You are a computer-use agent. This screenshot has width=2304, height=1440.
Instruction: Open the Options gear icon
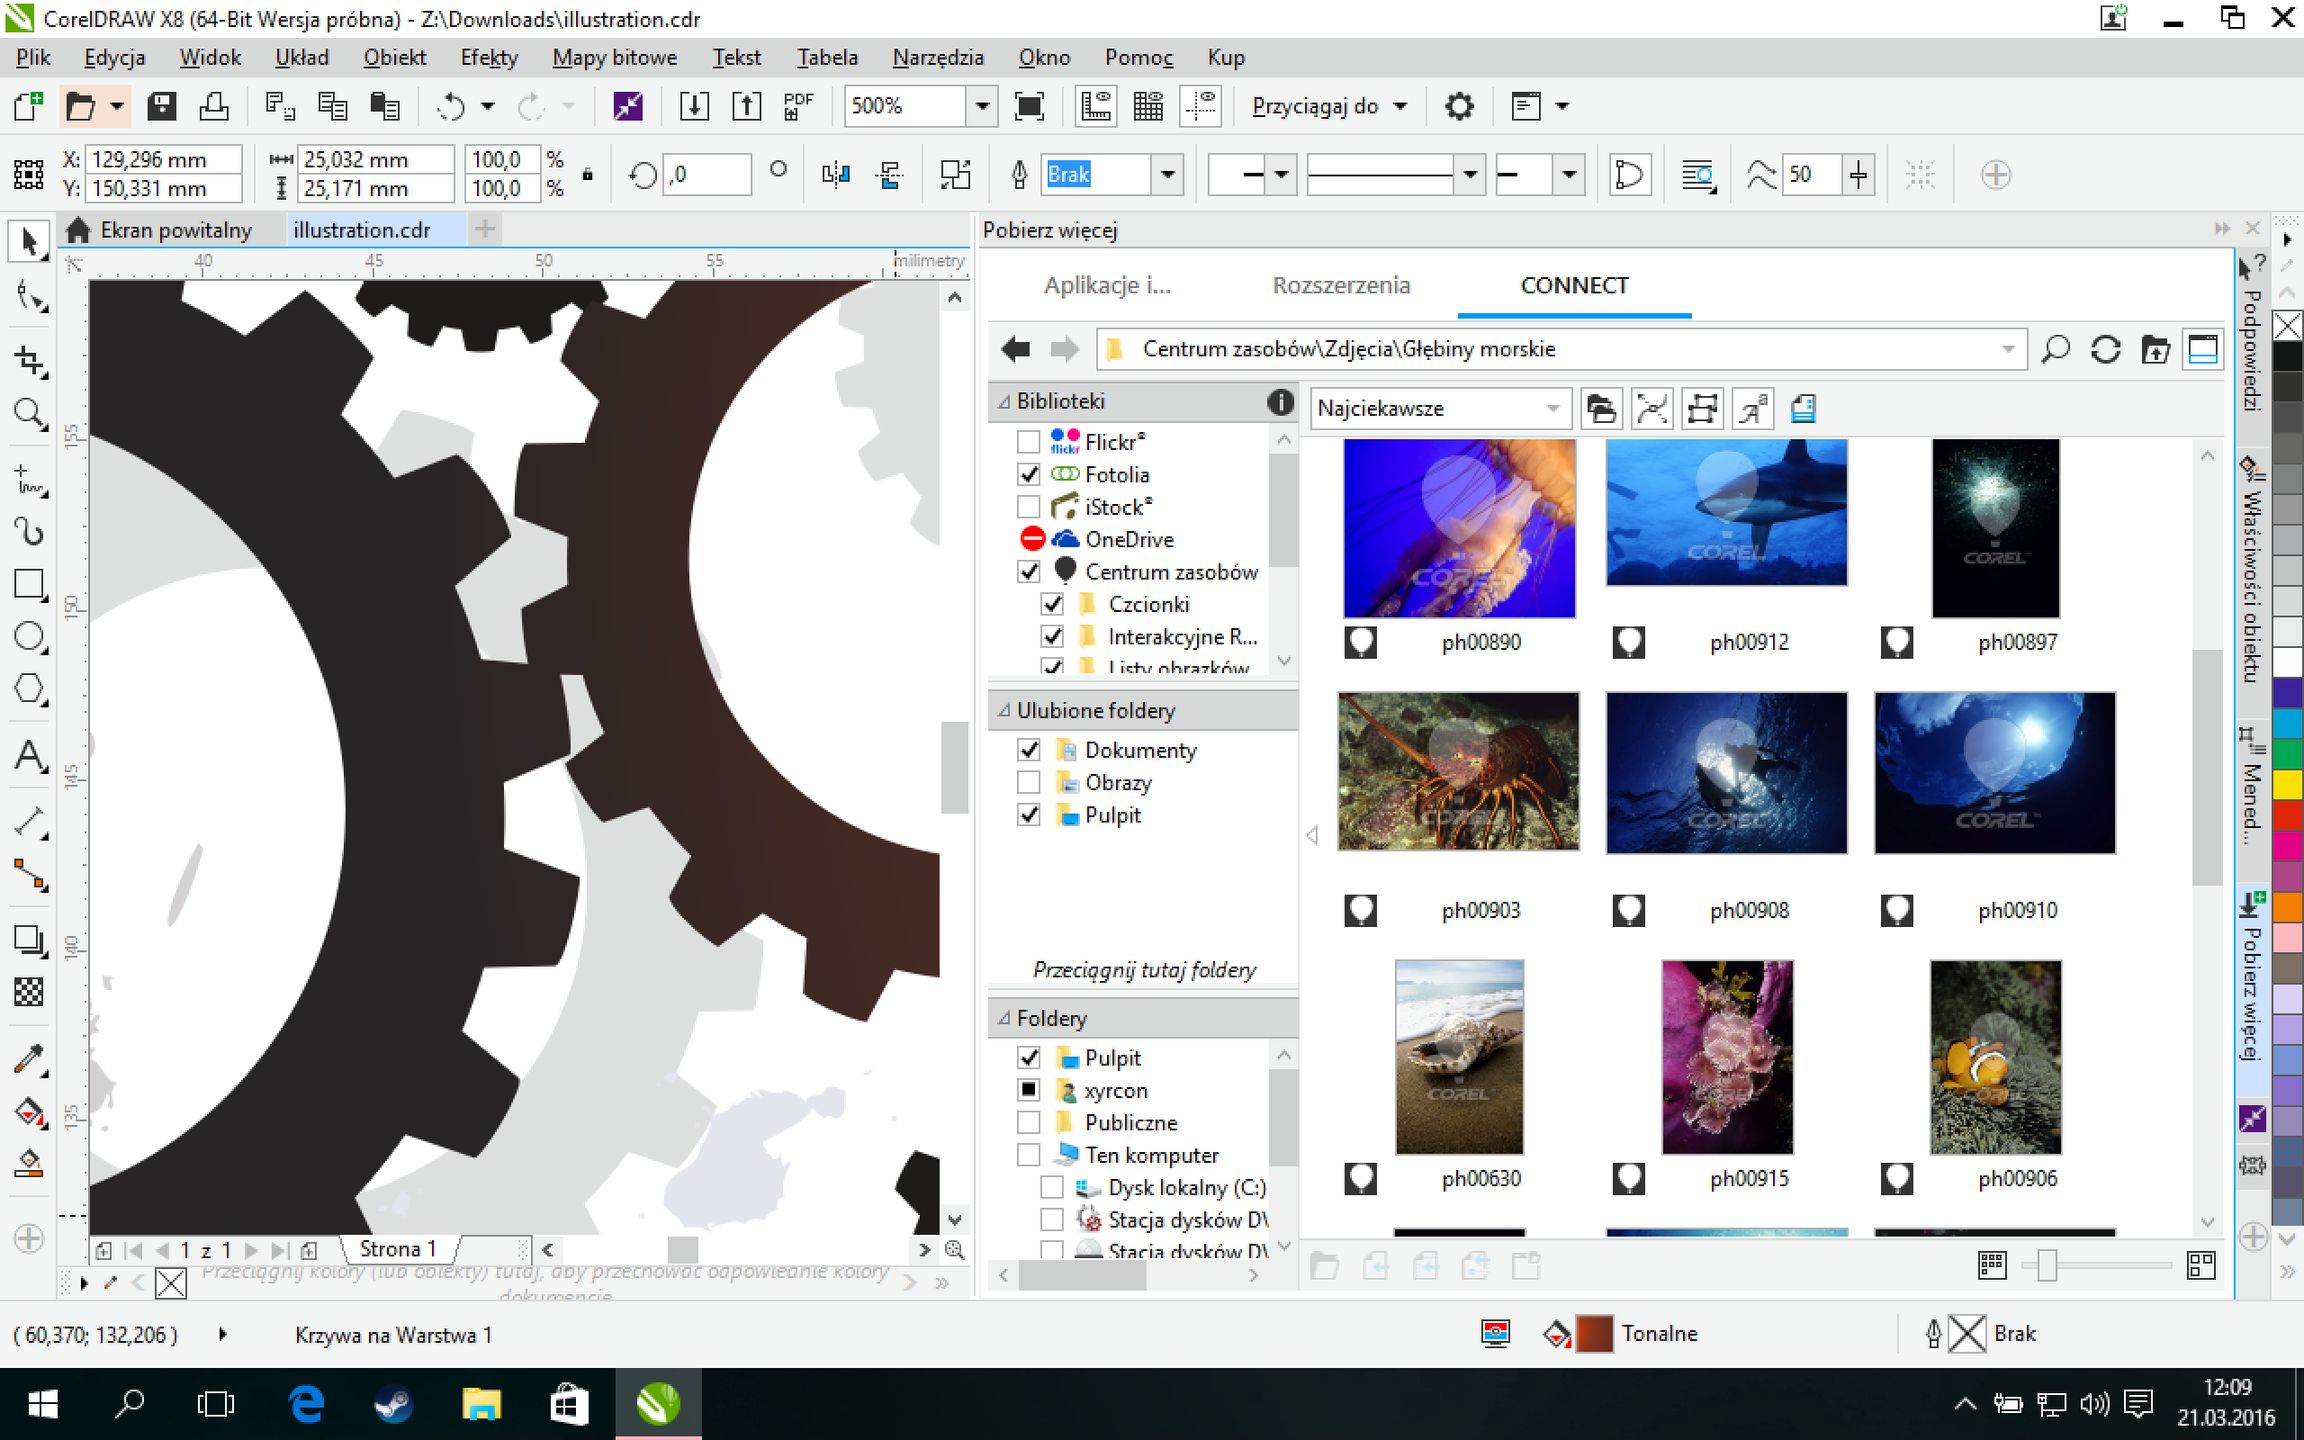(1459, 106)
